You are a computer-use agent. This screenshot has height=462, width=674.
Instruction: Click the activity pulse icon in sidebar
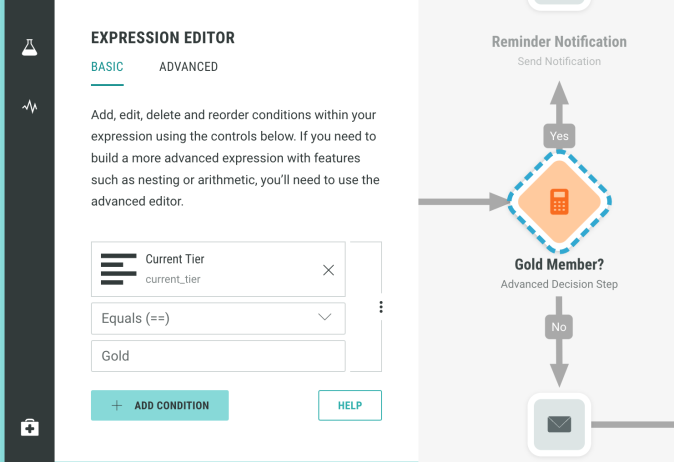(30, 106)
